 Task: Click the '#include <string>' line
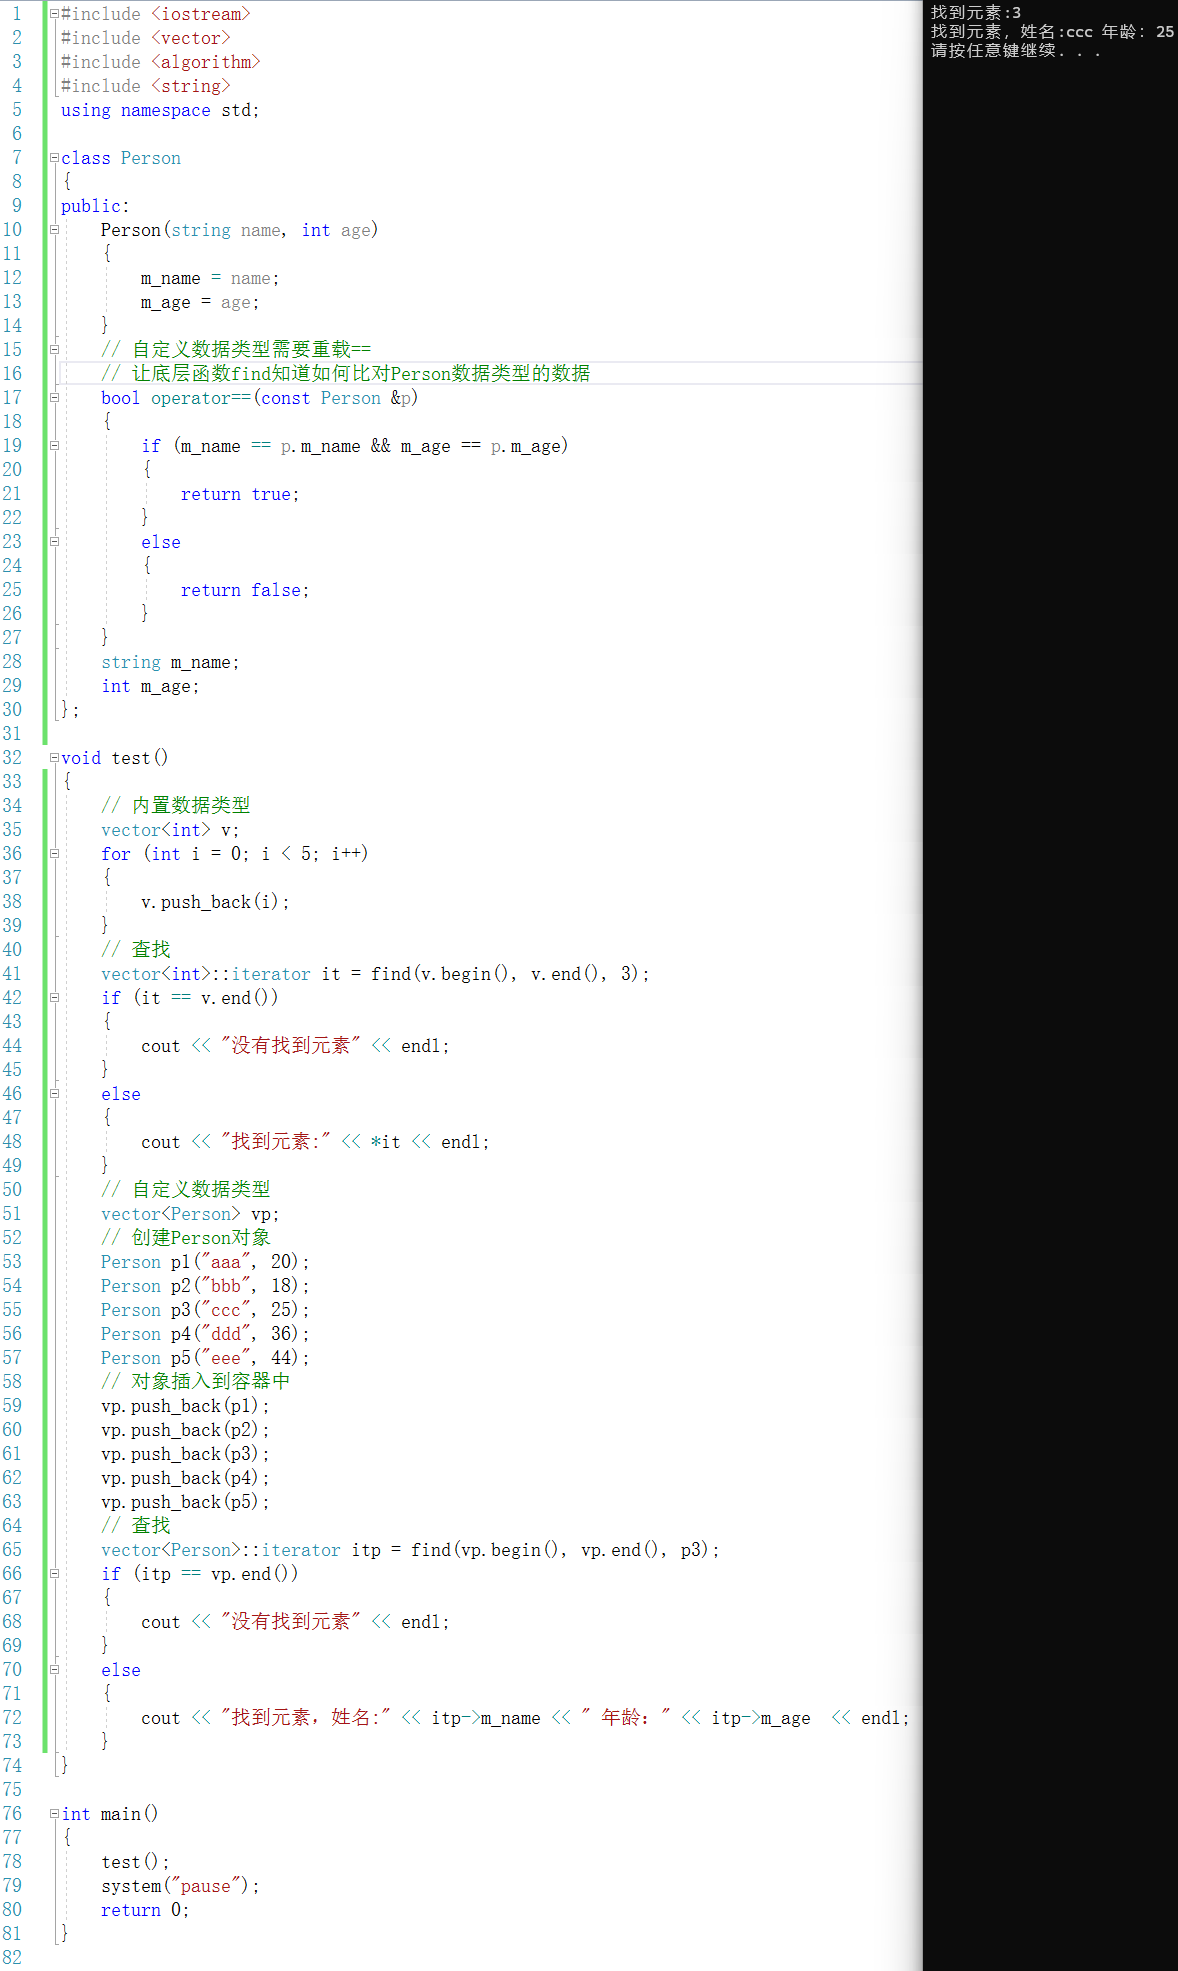(146, 86)
